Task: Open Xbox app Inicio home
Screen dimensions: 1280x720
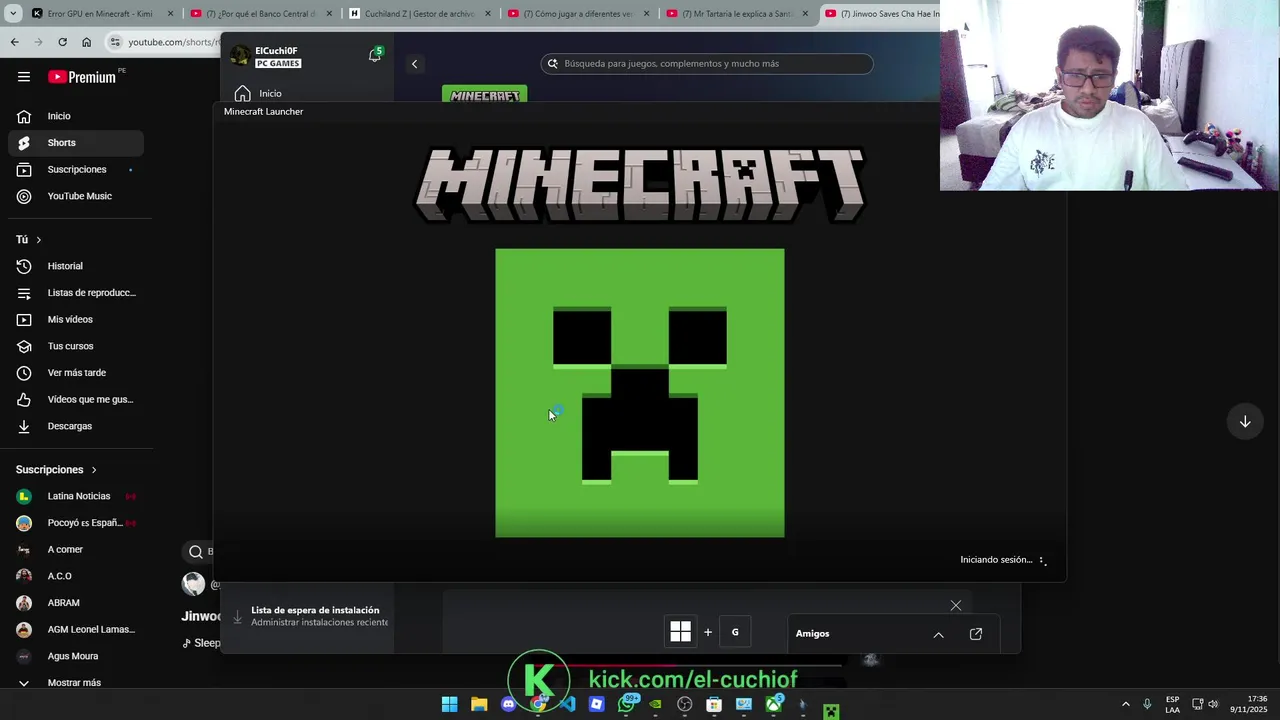Action: pos(258,94)
